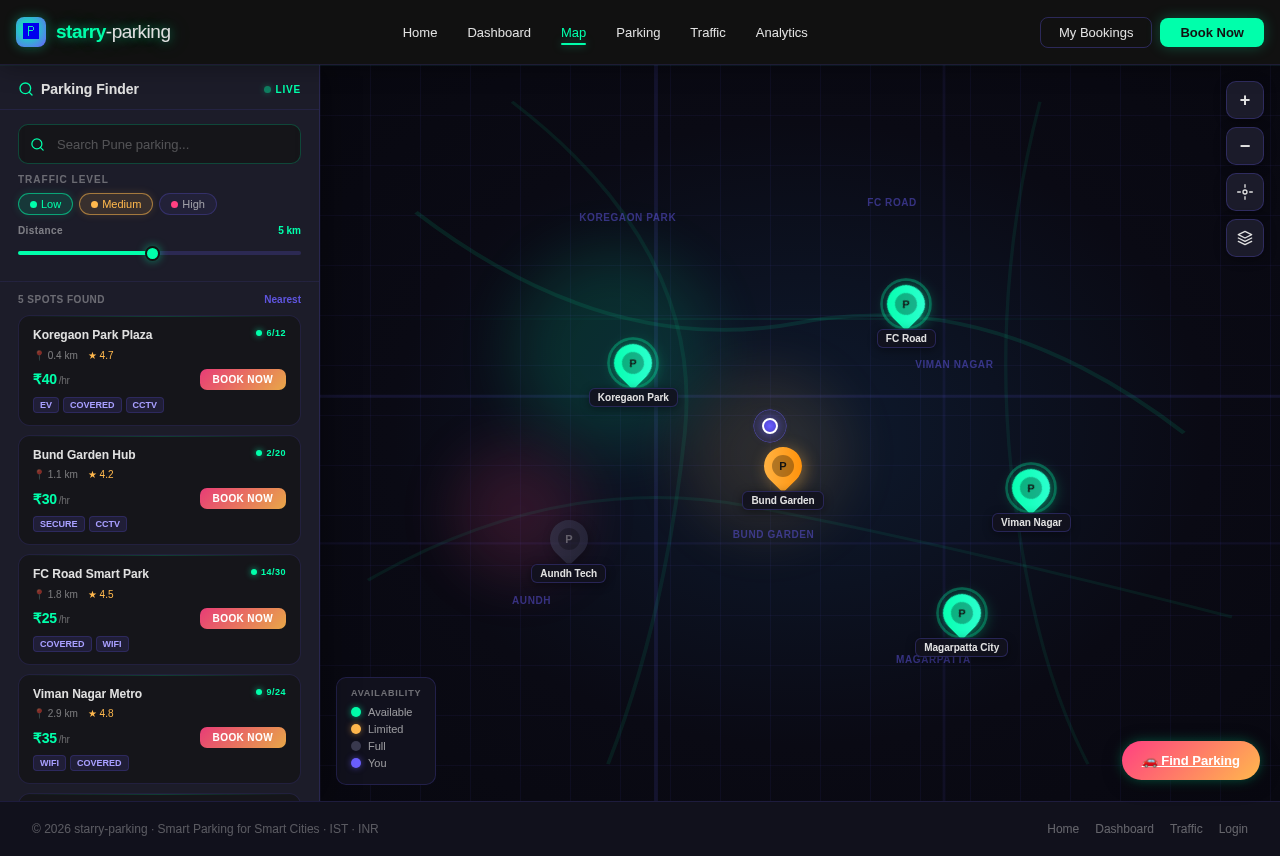This screenshot has width=1280, height=856.
Task: Toggle the Low traffic level filter
Action: coord(45,204)
